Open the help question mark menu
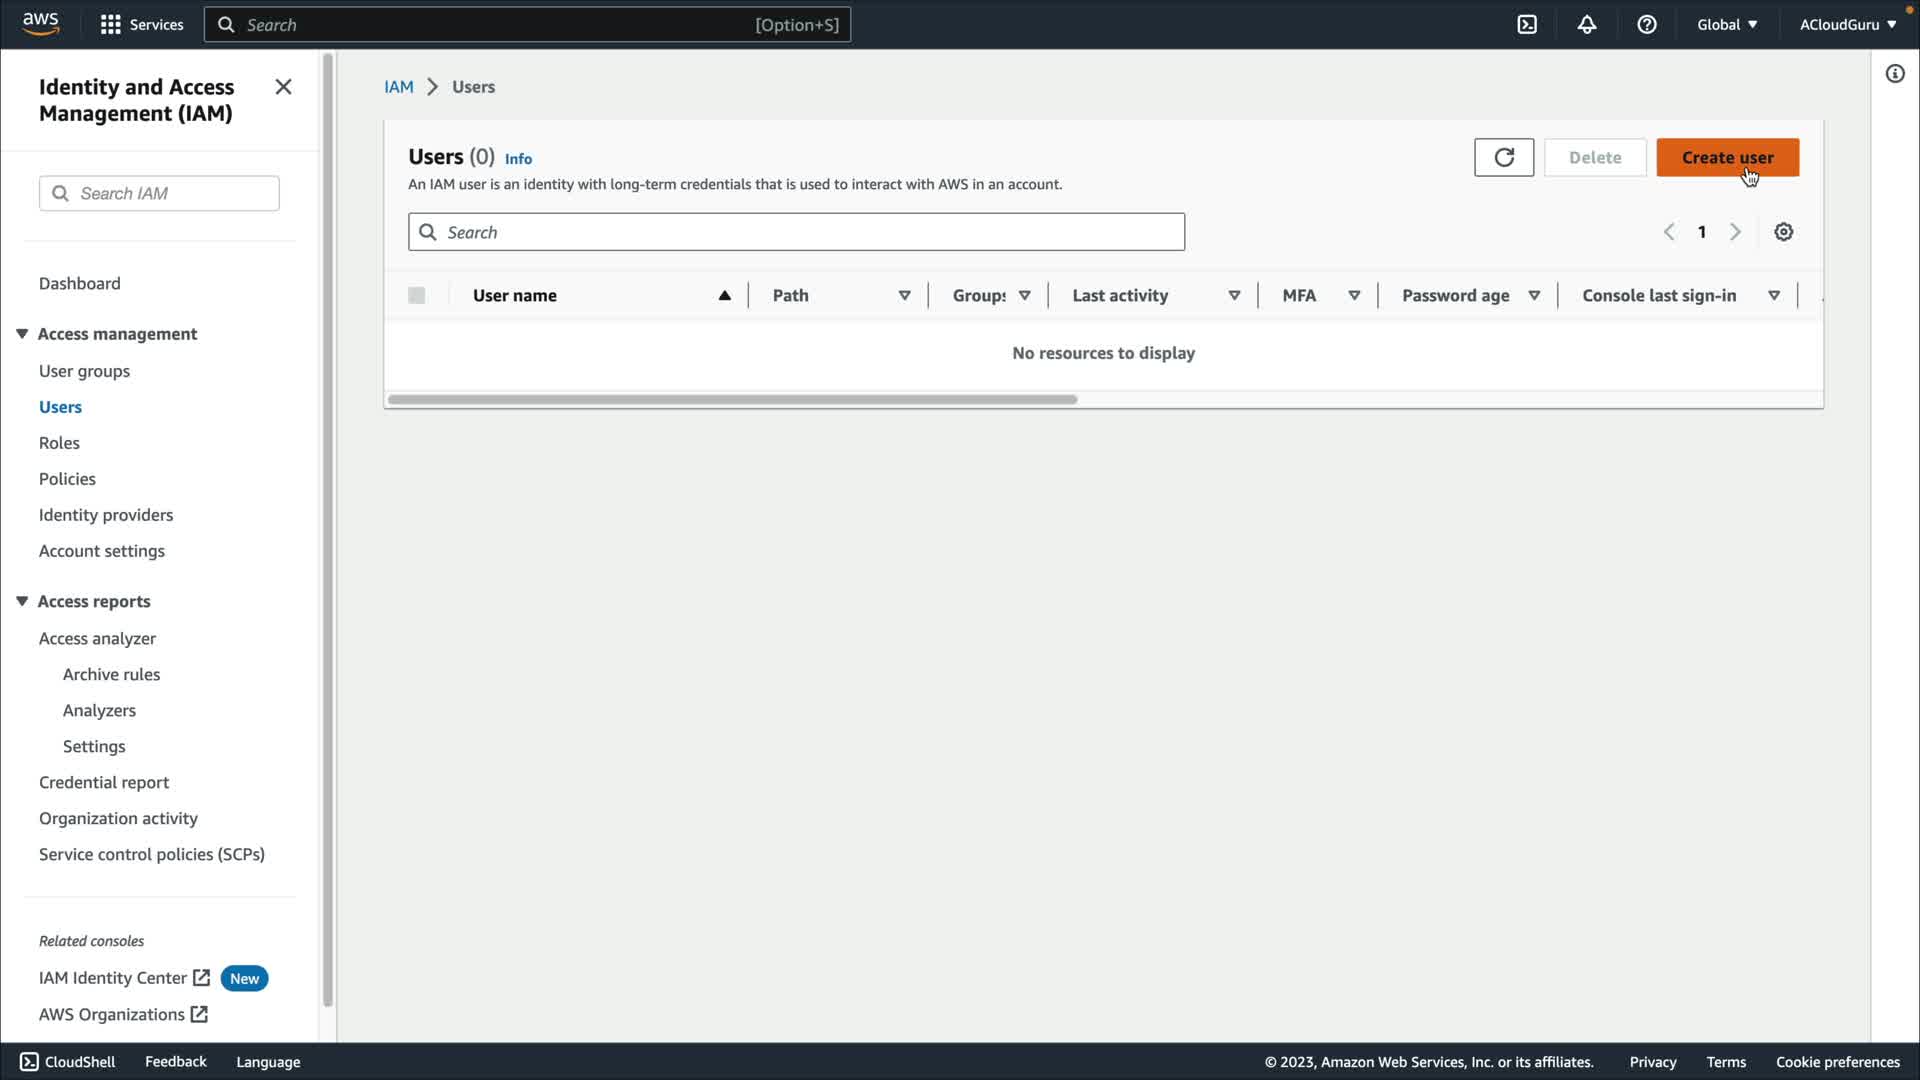Screen dimensions: 1920x1080 pyautogui.click(x=1647, y=25)
